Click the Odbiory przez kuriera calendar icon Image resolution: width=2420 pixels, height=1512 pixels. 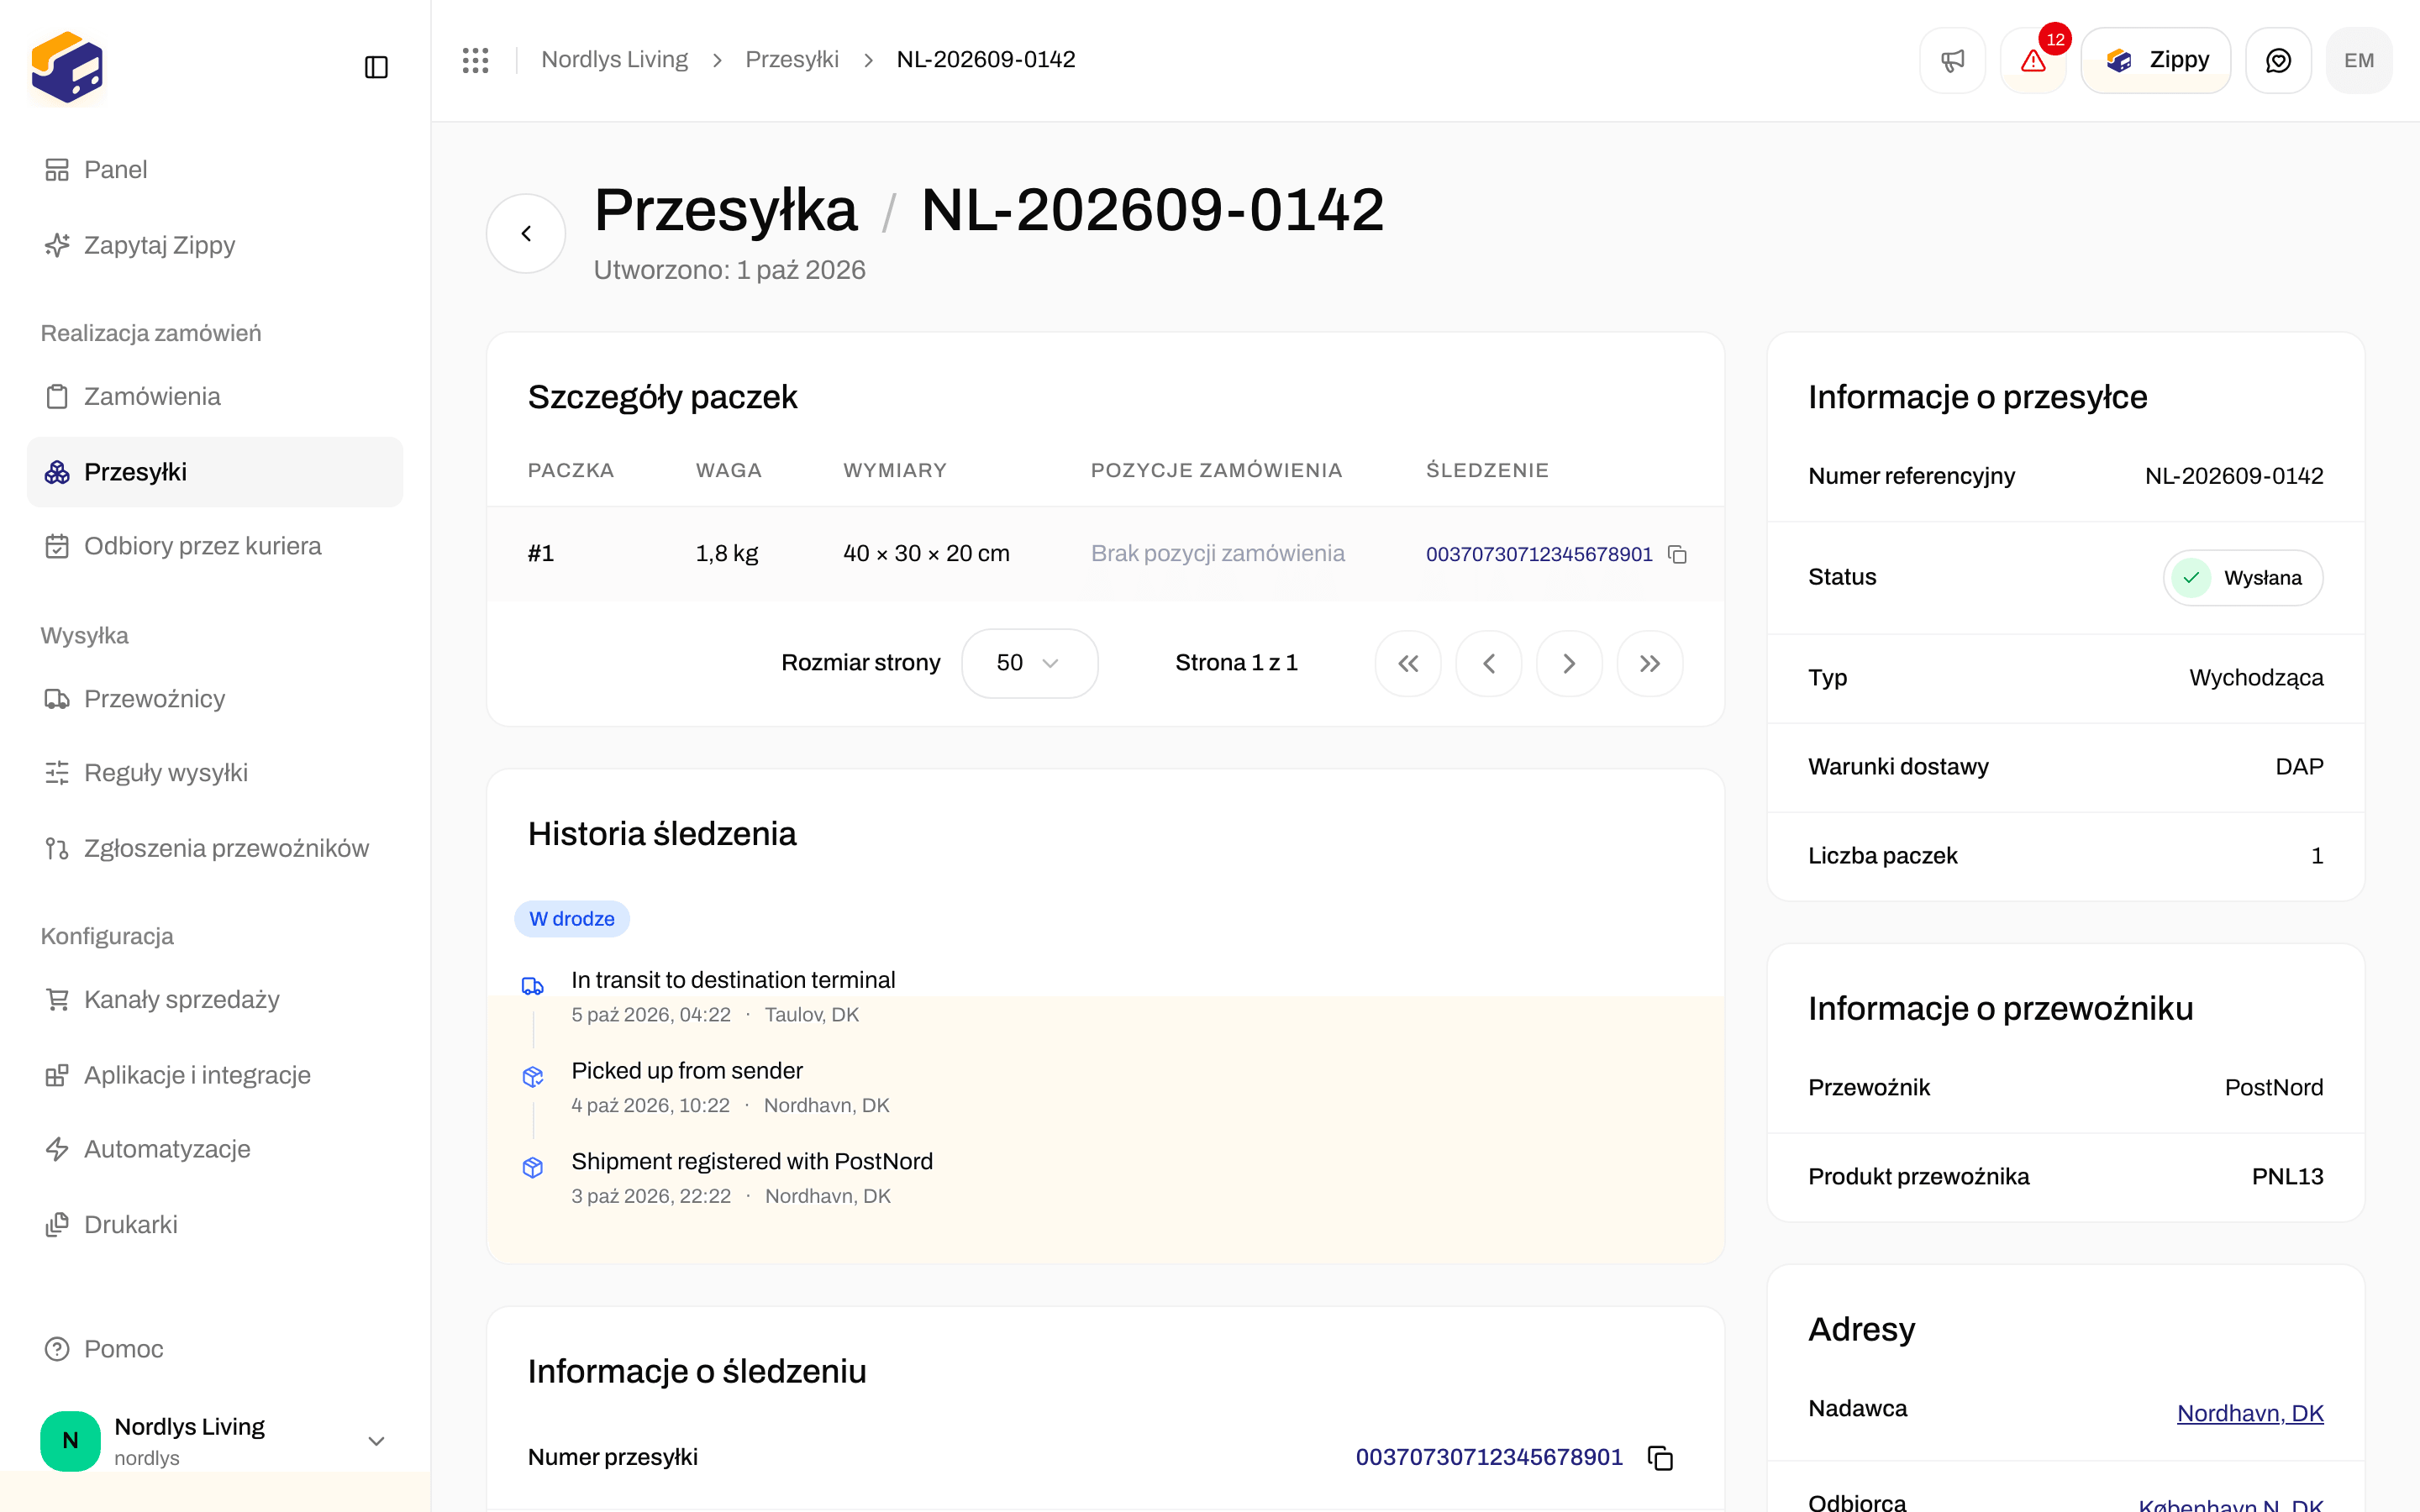(57, 546)
